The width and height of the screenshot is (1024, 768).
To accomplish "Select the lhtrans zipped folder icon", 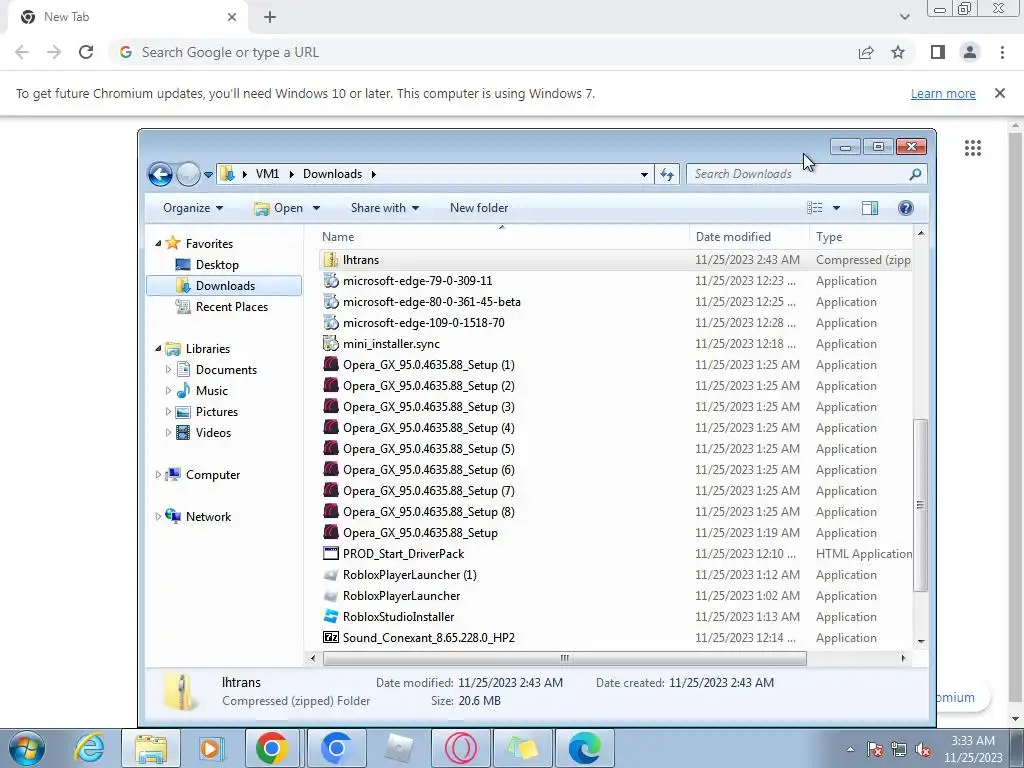I will [331, 260].
